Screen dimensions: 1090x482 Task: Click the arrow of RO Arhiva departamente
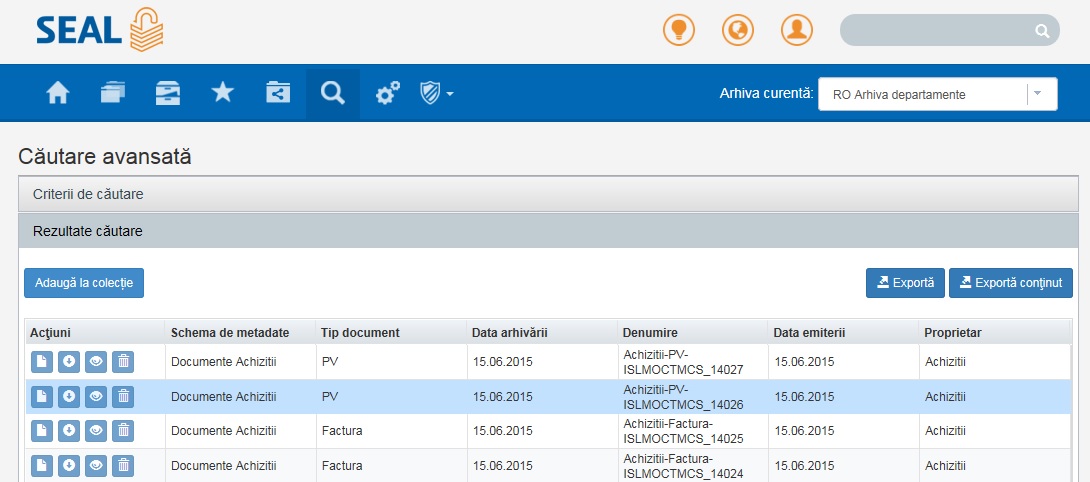tap(1038, 94)
